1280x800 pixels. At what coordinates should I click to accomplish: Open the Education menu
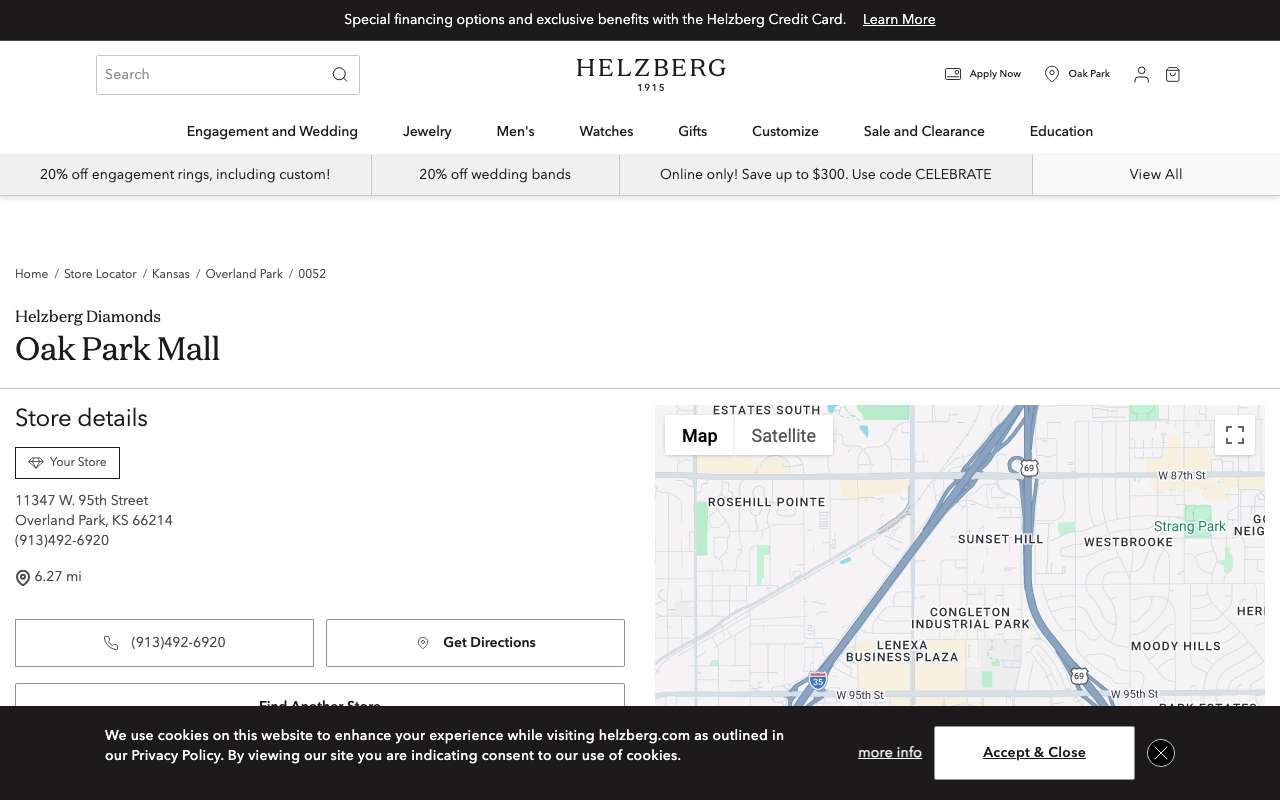click(1061, 131)
